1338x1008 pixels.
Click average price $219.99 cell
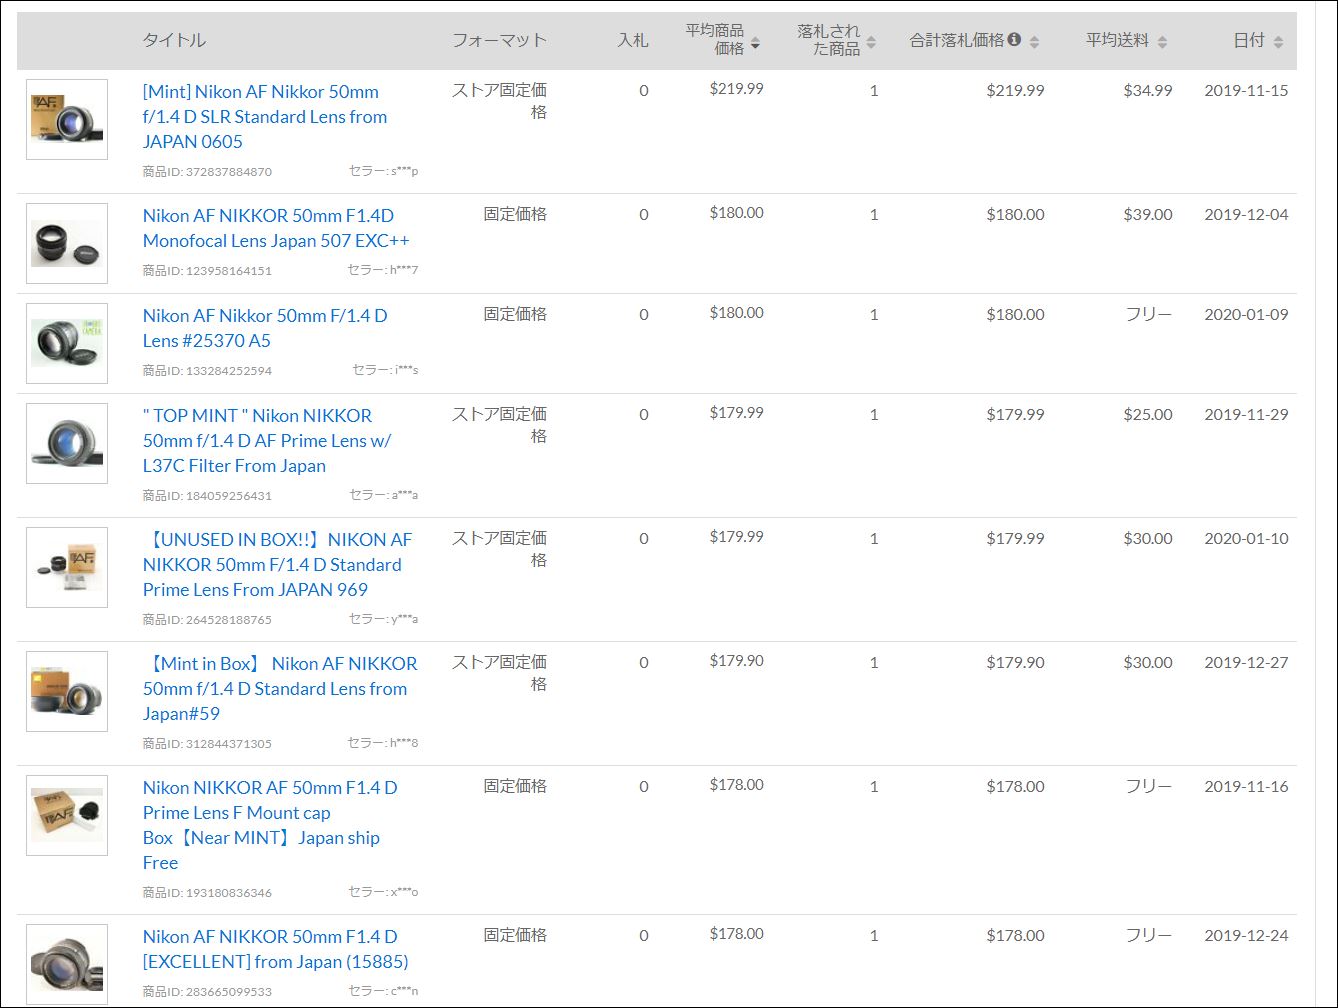pos(736,89)
